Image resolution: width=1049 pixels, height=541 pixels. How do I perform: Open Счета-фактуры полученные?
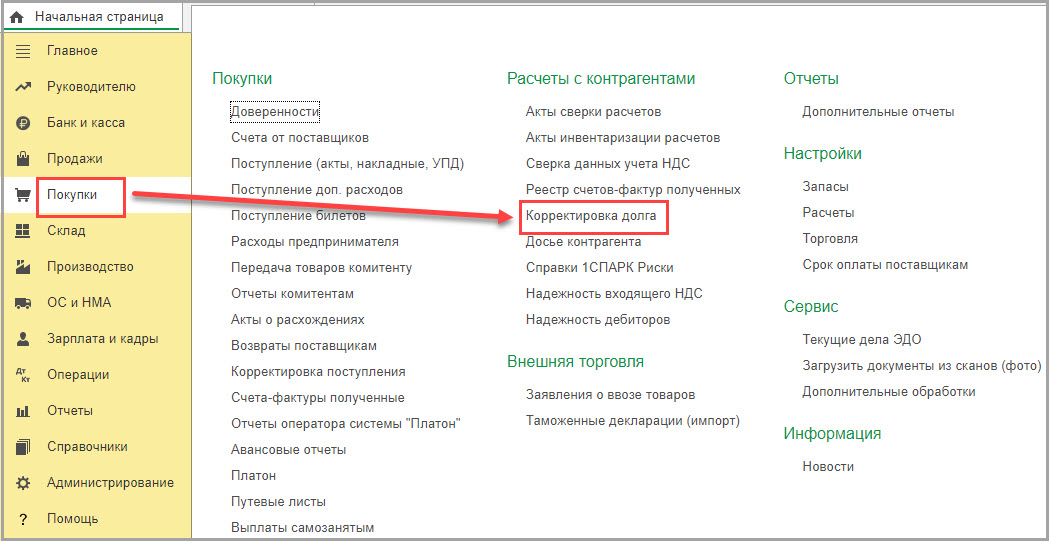pyautogui.click(x=318, y=398)
